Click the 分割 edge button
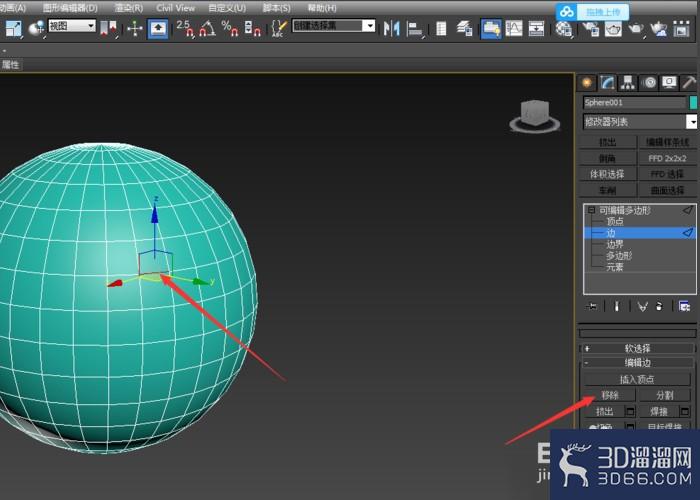700x500 pixels. (665, 395)
